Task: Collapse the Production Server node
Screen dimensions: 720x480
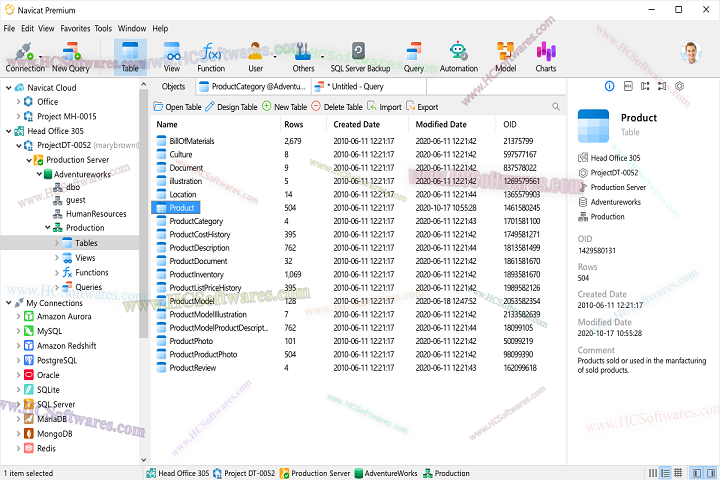Action: [29, 160]
